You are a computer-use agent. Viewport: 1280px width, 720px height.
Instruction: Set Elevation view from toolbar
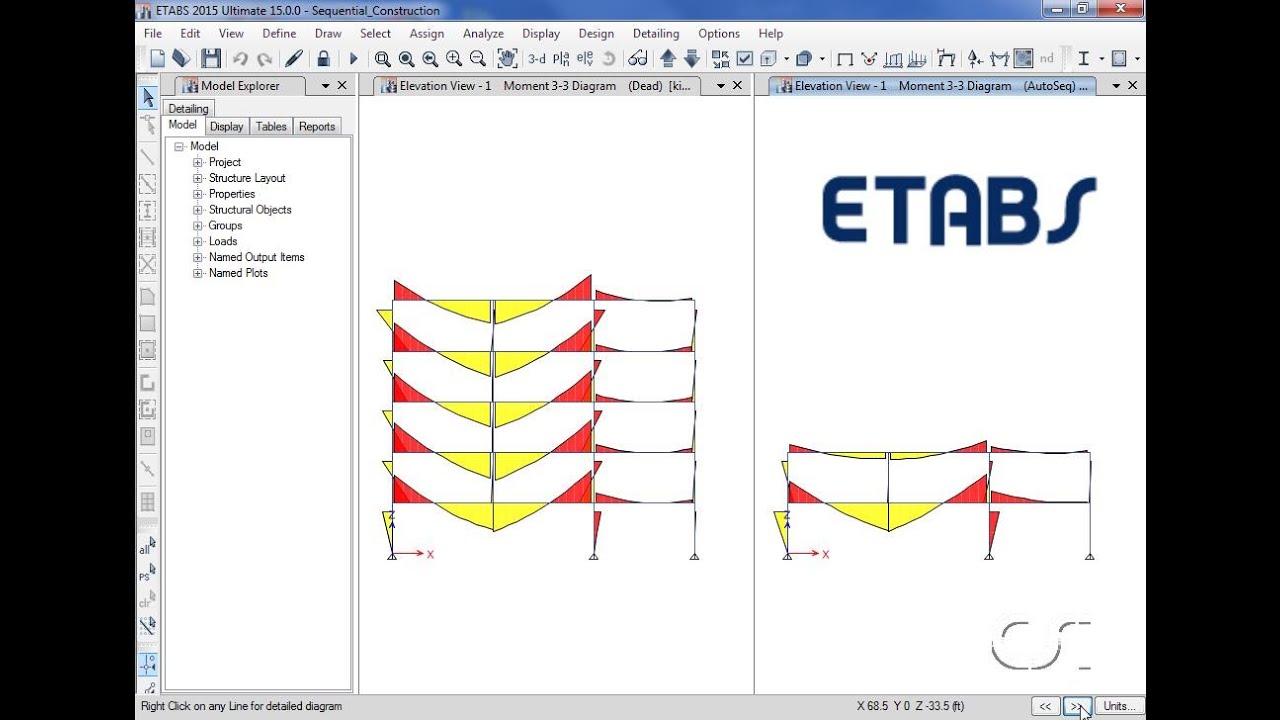coord(584,59)
